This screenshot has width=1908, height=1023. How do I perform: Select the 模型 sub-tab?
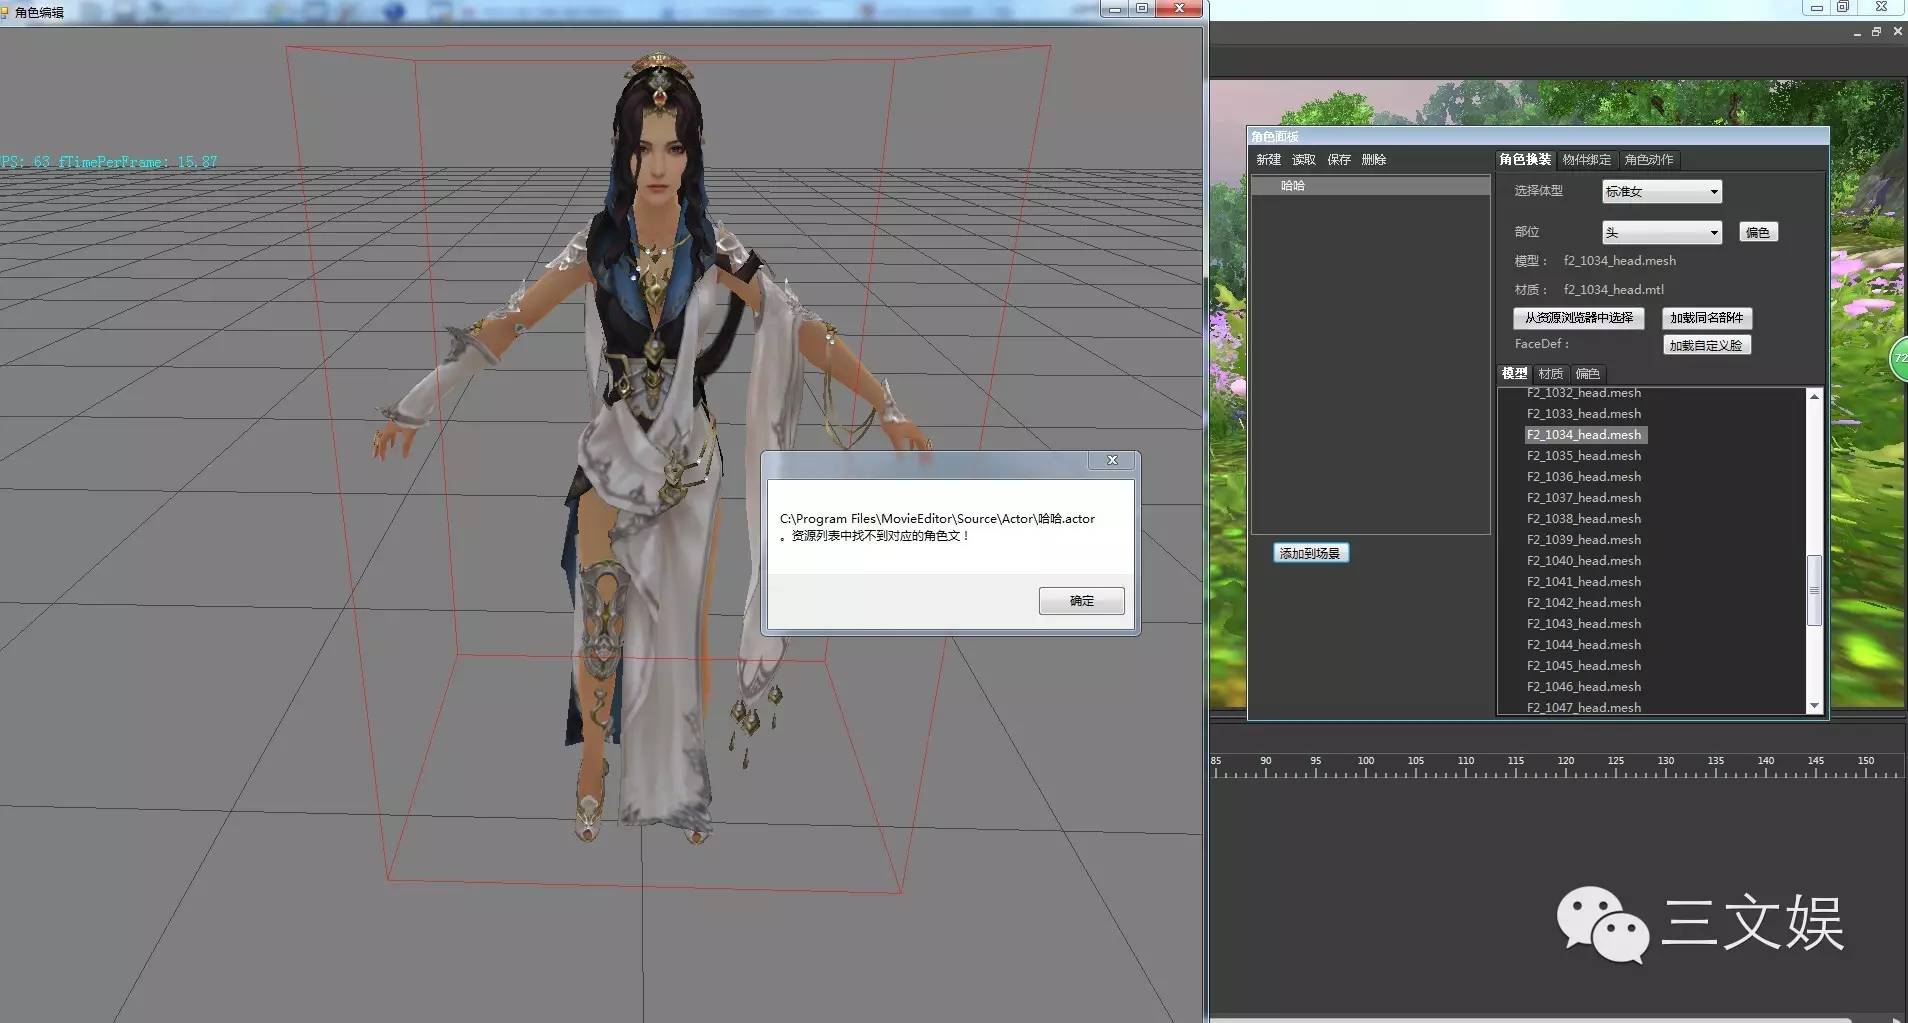pos(1514,373)
